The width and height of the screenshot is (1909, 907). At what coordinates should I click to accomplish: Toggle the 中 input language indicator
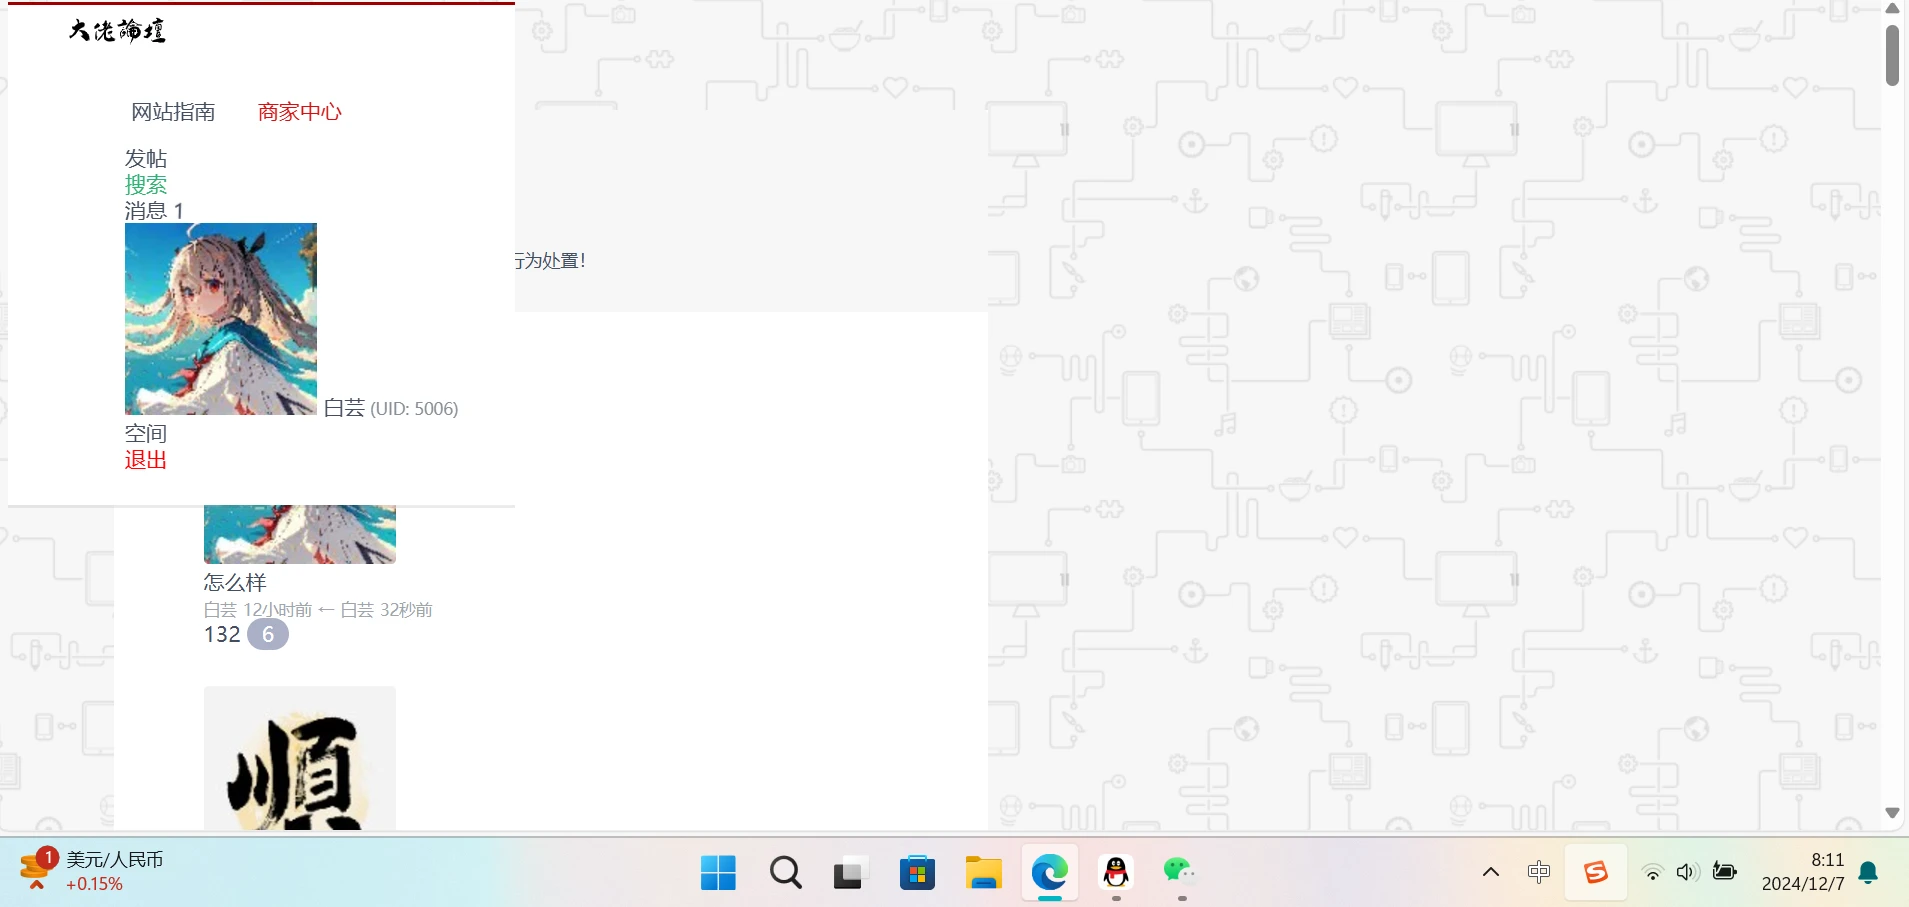tap(1538, 872)
